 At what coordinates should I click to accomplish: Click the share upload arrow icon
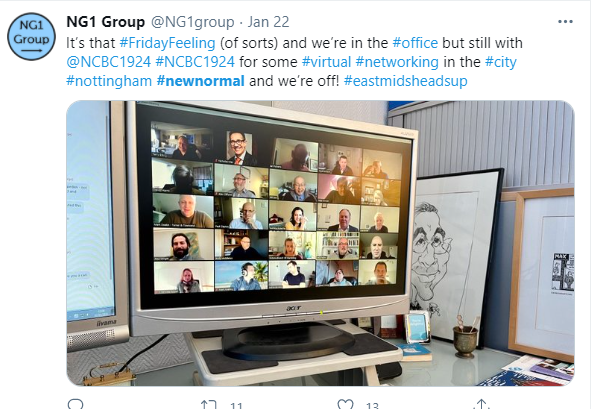pyautogui.click(x=481, y=404)
